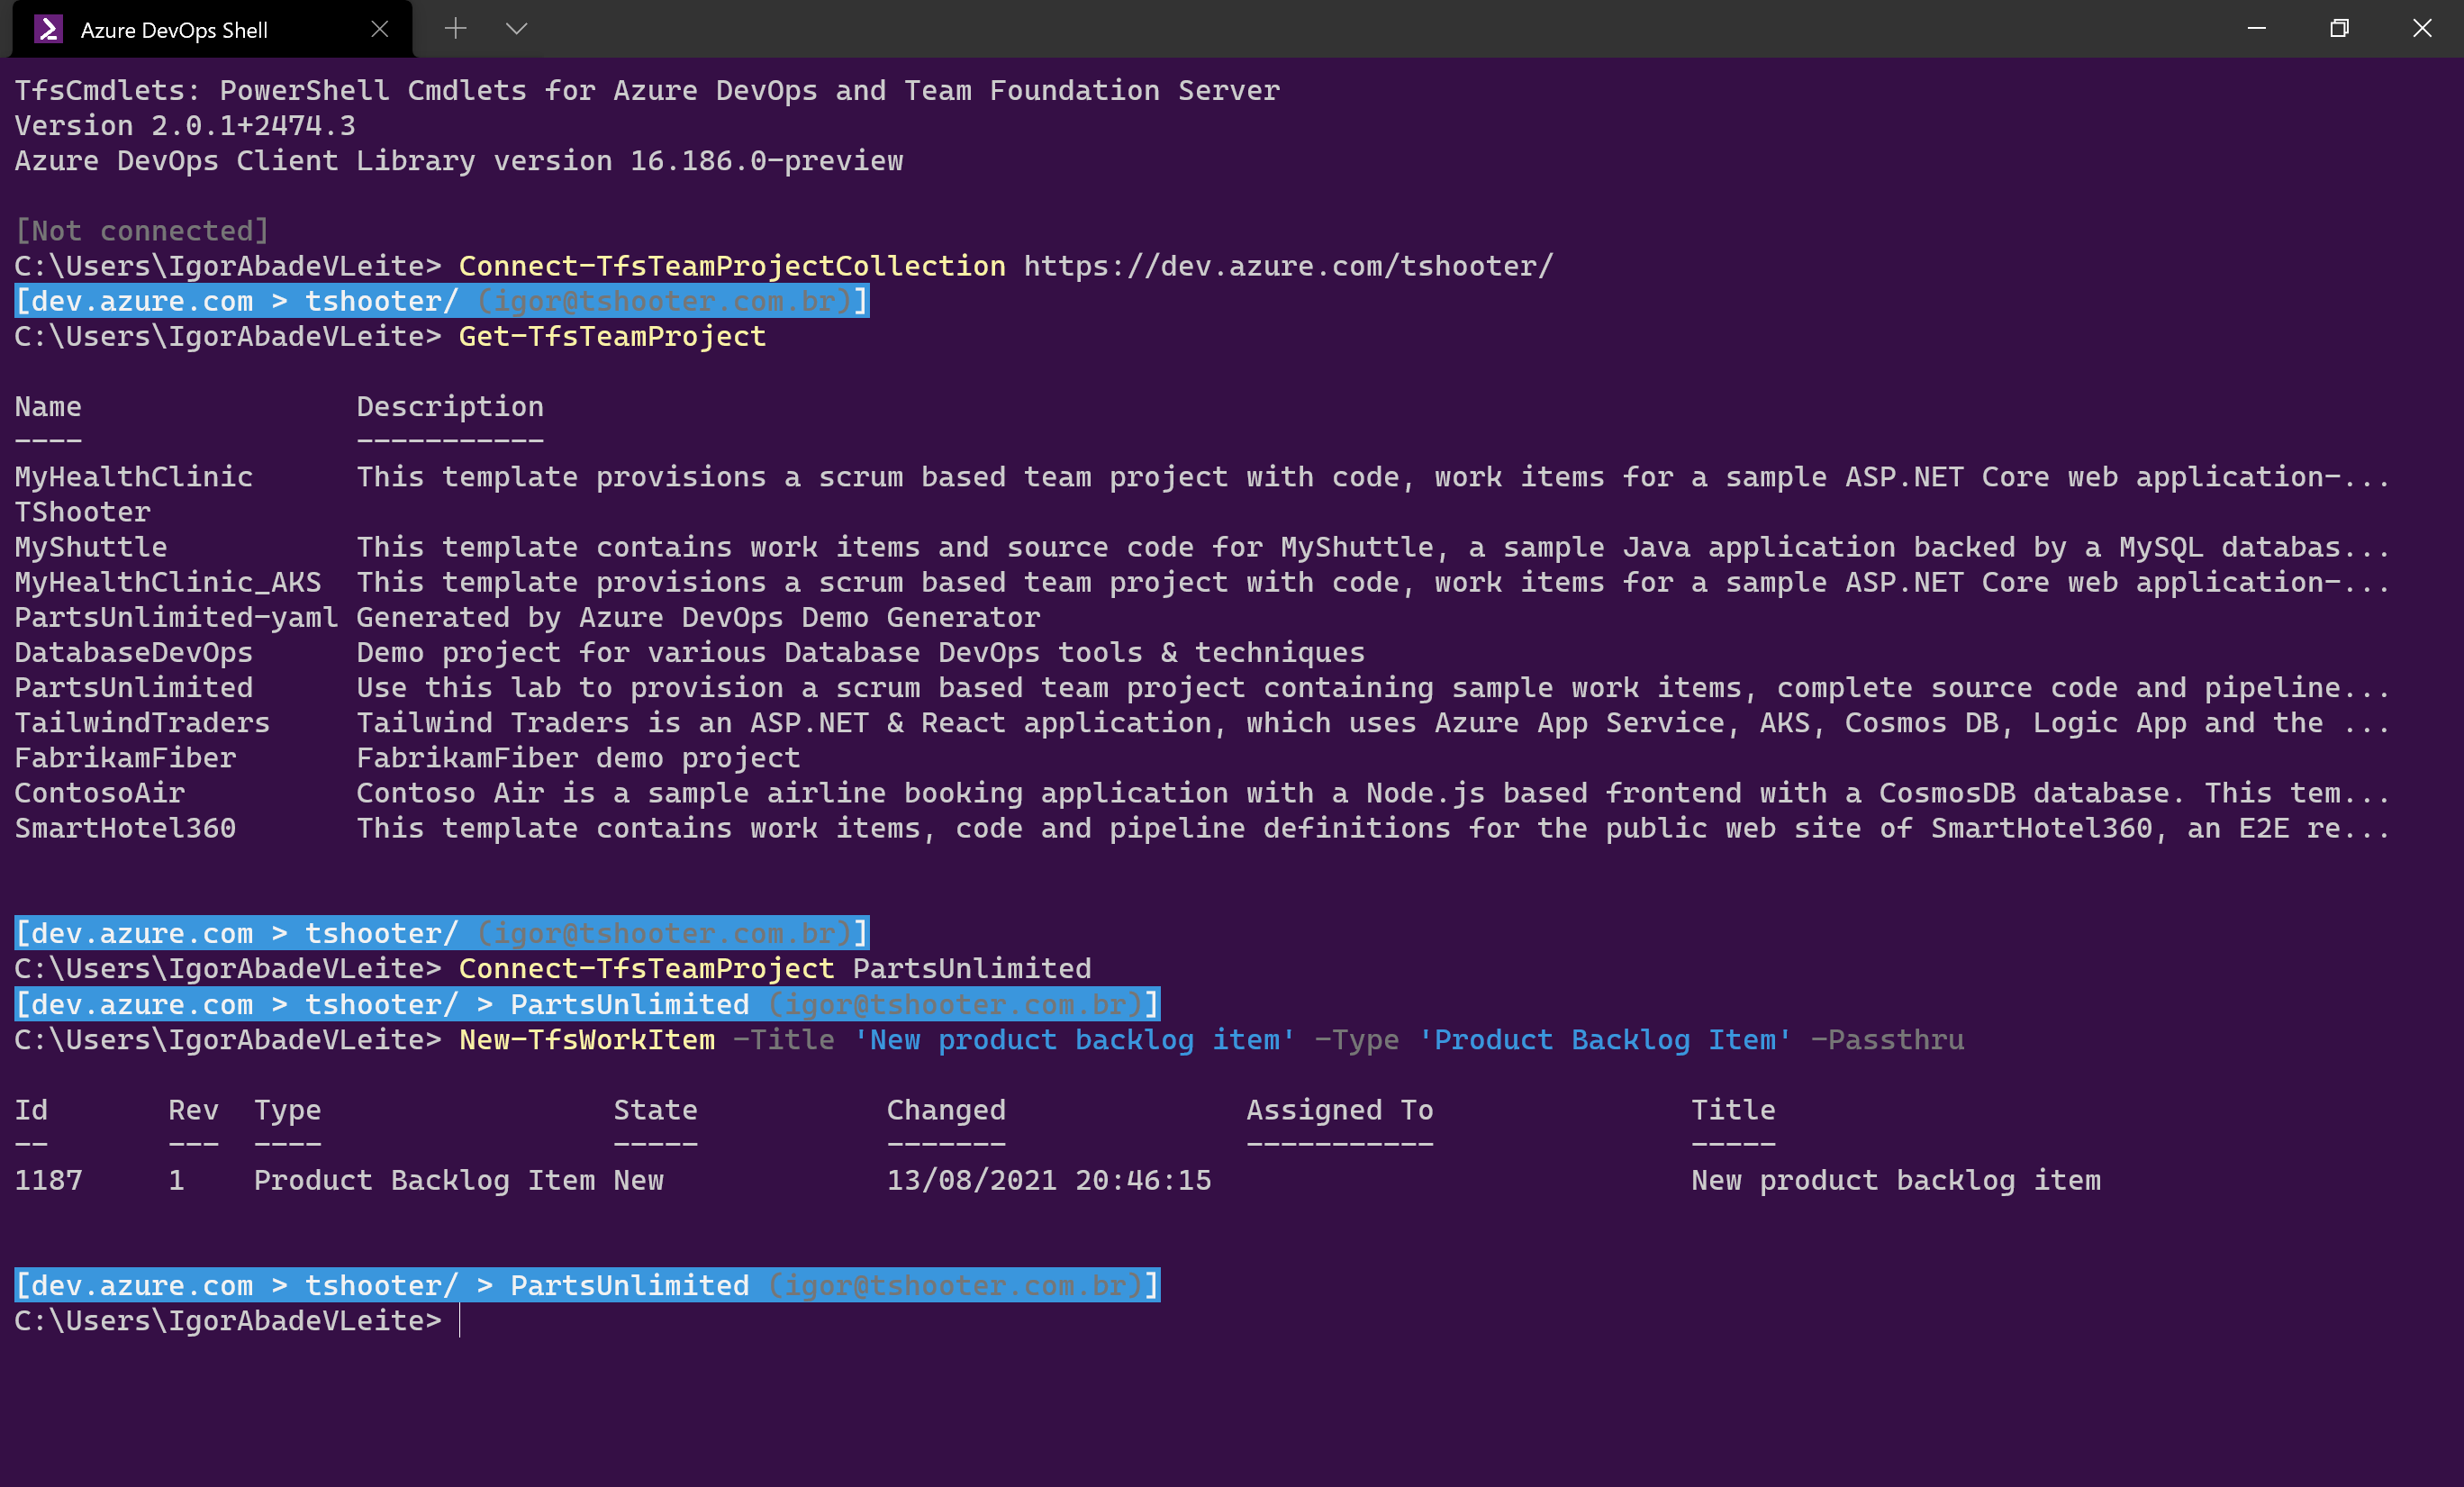The image size is (2464, 1487).
Task: Click the Assigned To column header
Action: tap(1340, 1110)
